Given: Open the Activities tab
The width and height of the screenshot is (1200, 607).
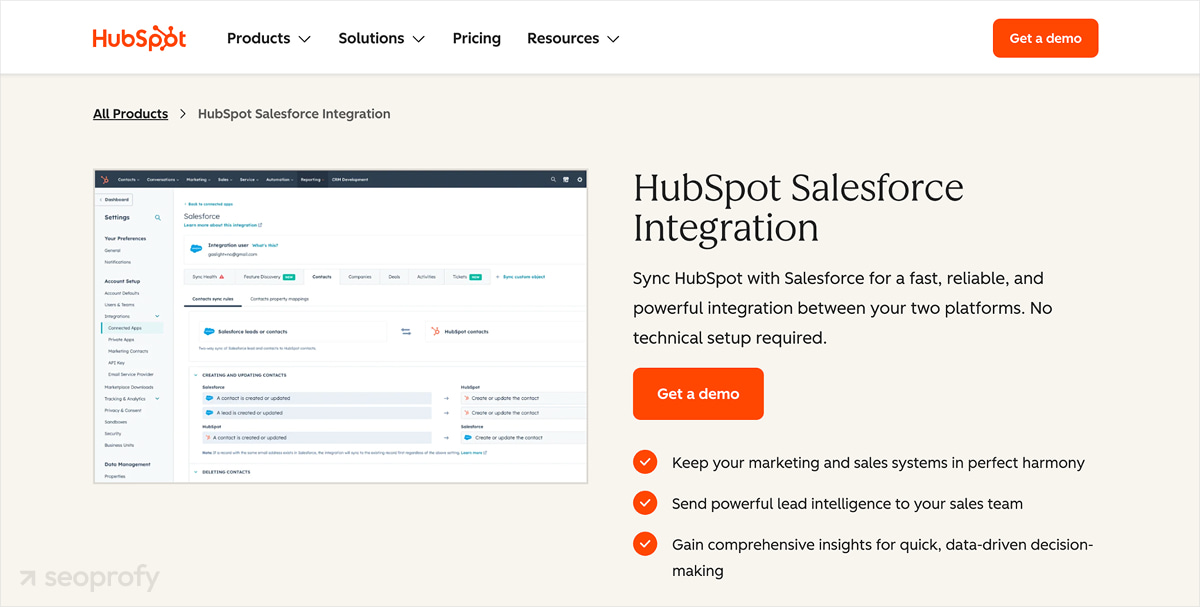Looking at the screenshot, I should tap(426, 277).
